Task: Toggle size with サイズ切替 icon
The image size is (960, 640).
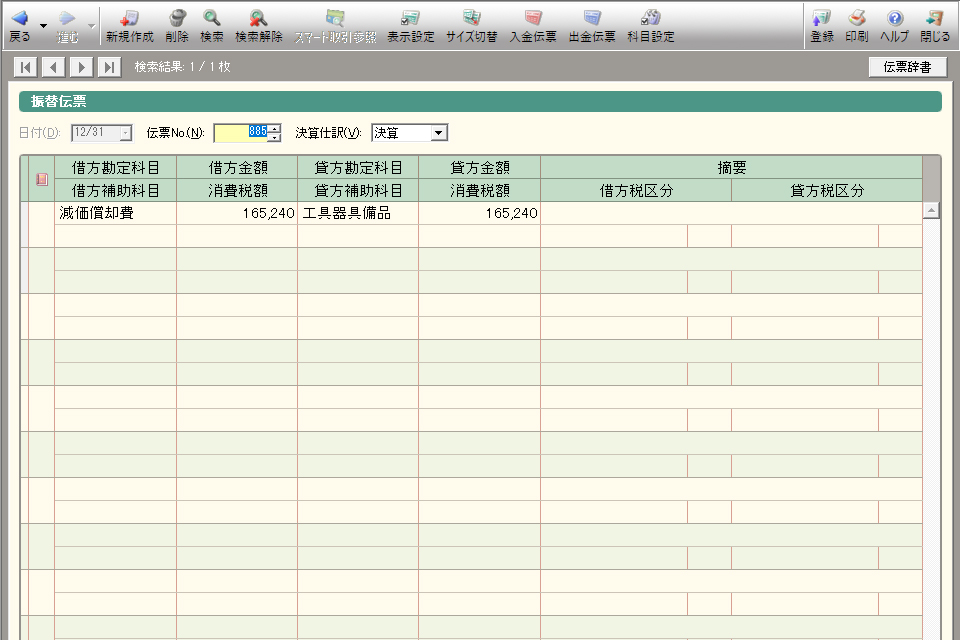Action: coord(471,26)
